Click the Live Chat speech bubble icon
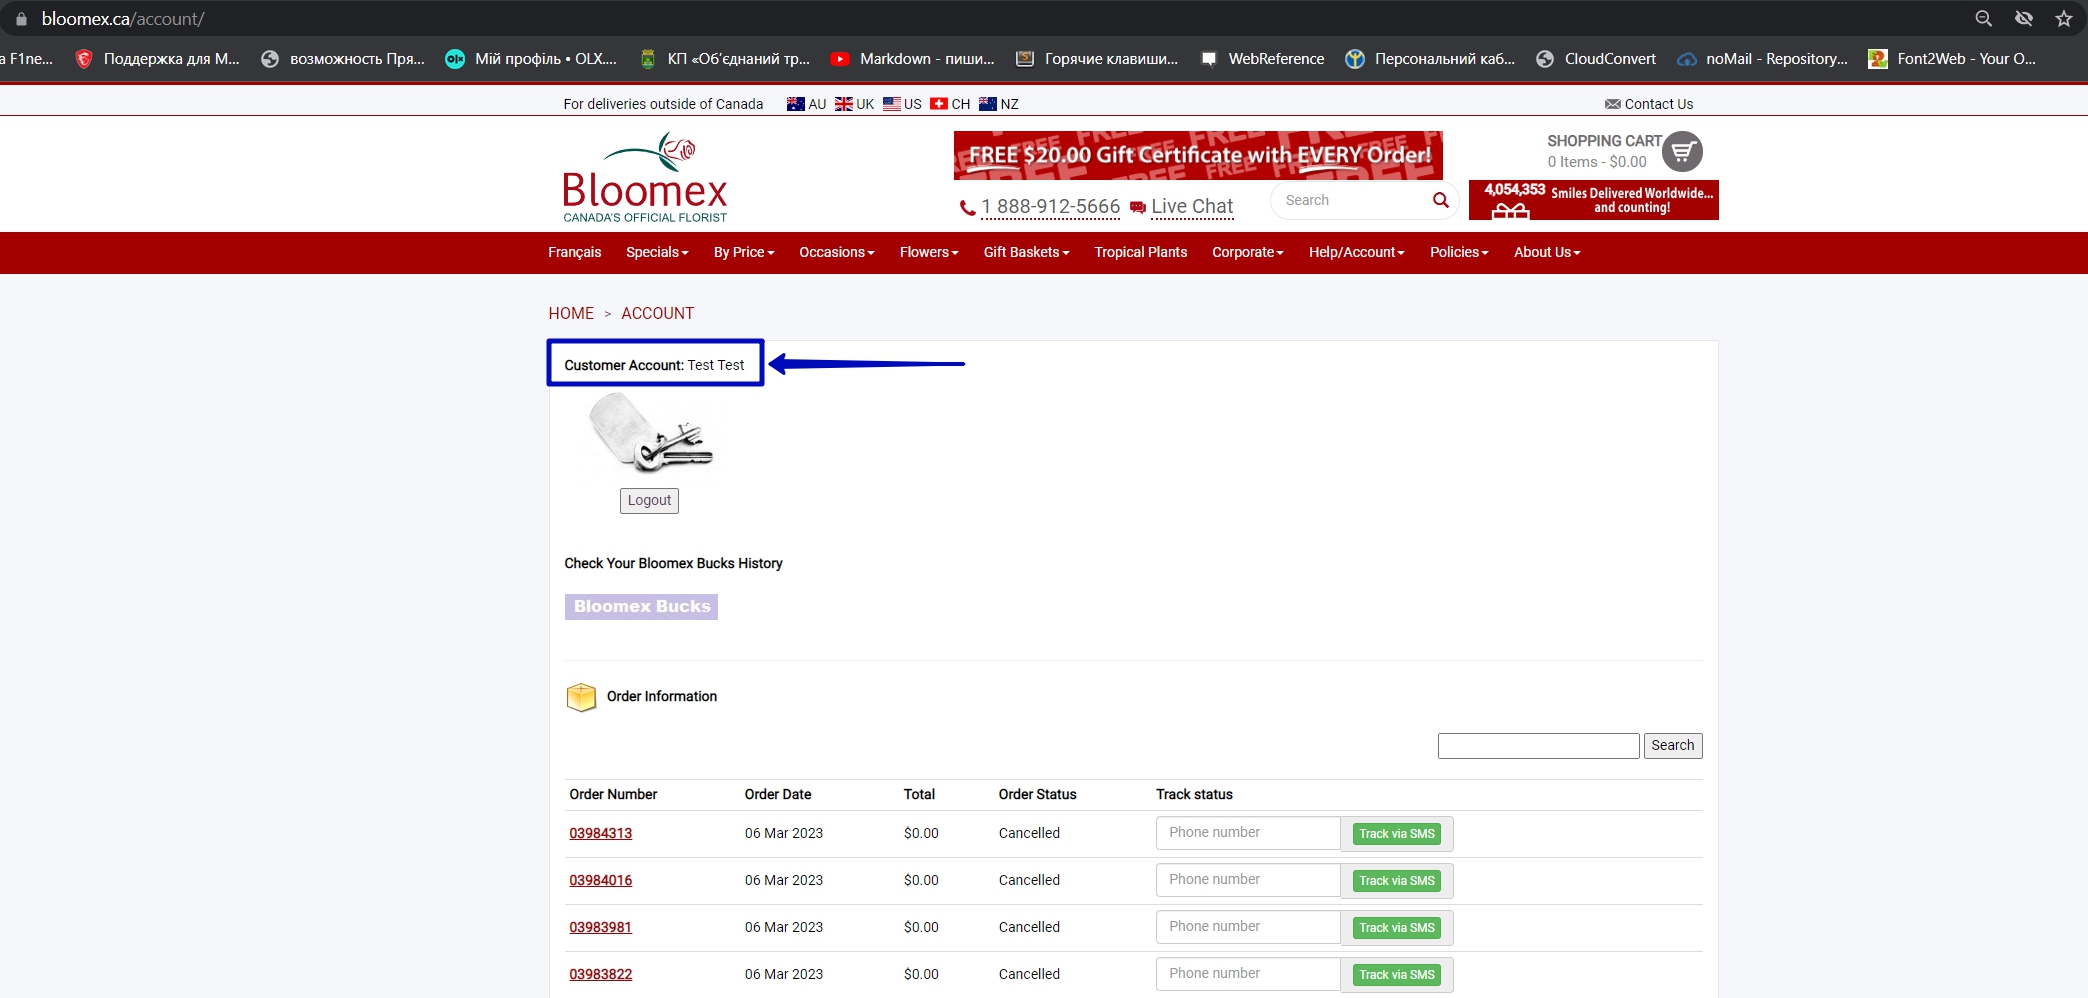This screenshot has width=2088, height=998. click(x=1138, y=208)
